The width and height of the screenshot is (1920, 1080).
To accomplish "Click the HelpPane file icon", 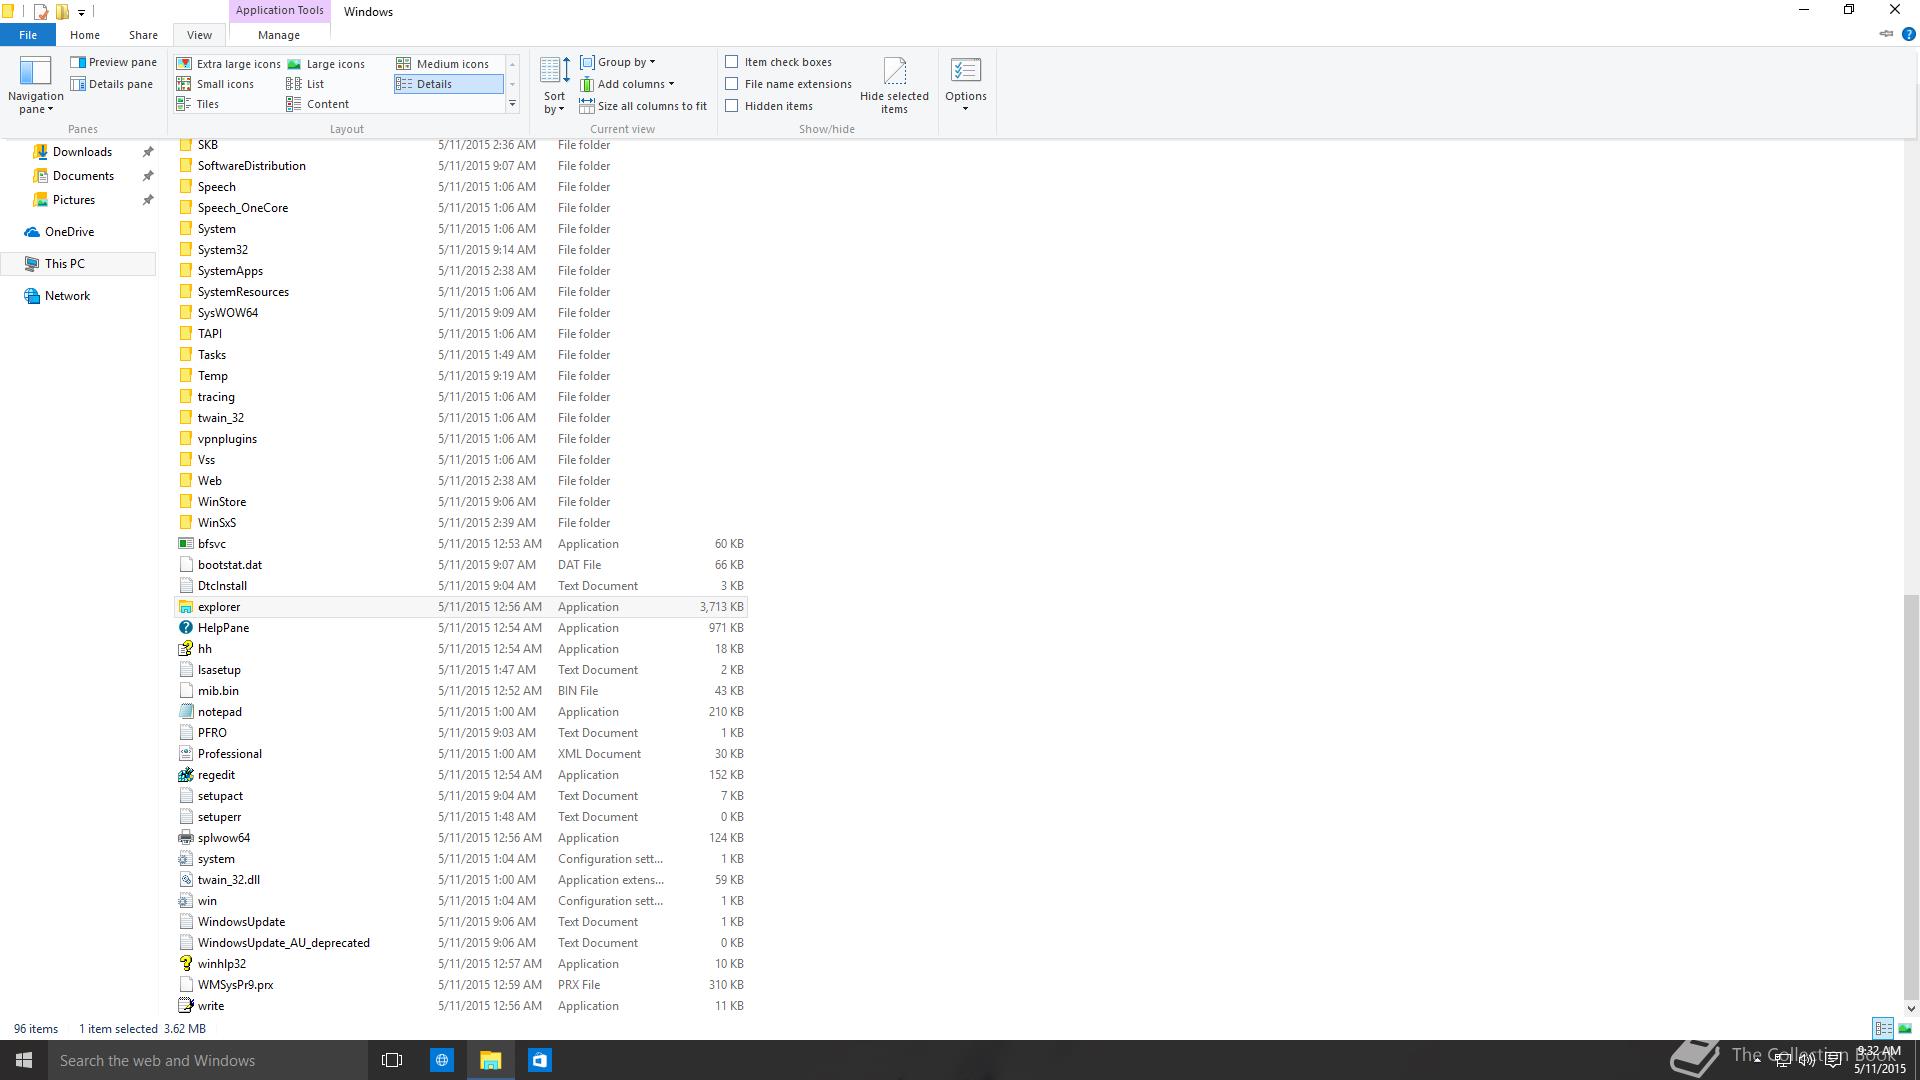I will point(186,628).
